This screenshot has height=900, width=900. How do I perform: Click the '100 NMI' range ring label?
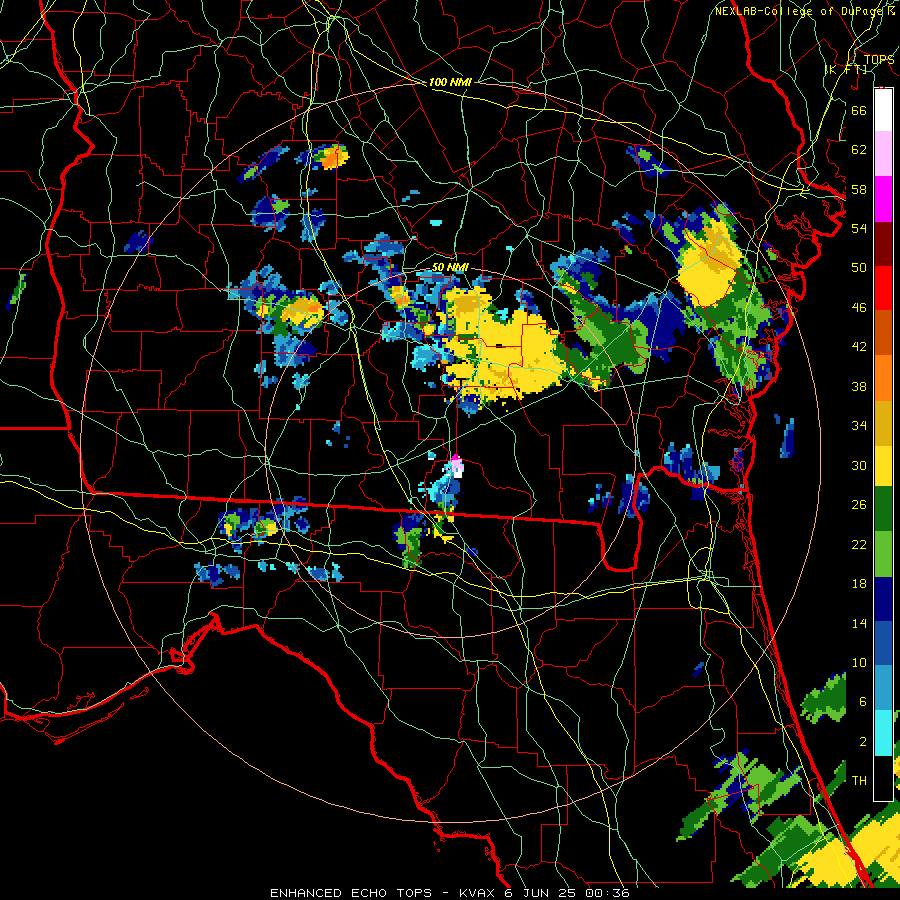click(450, 82)
